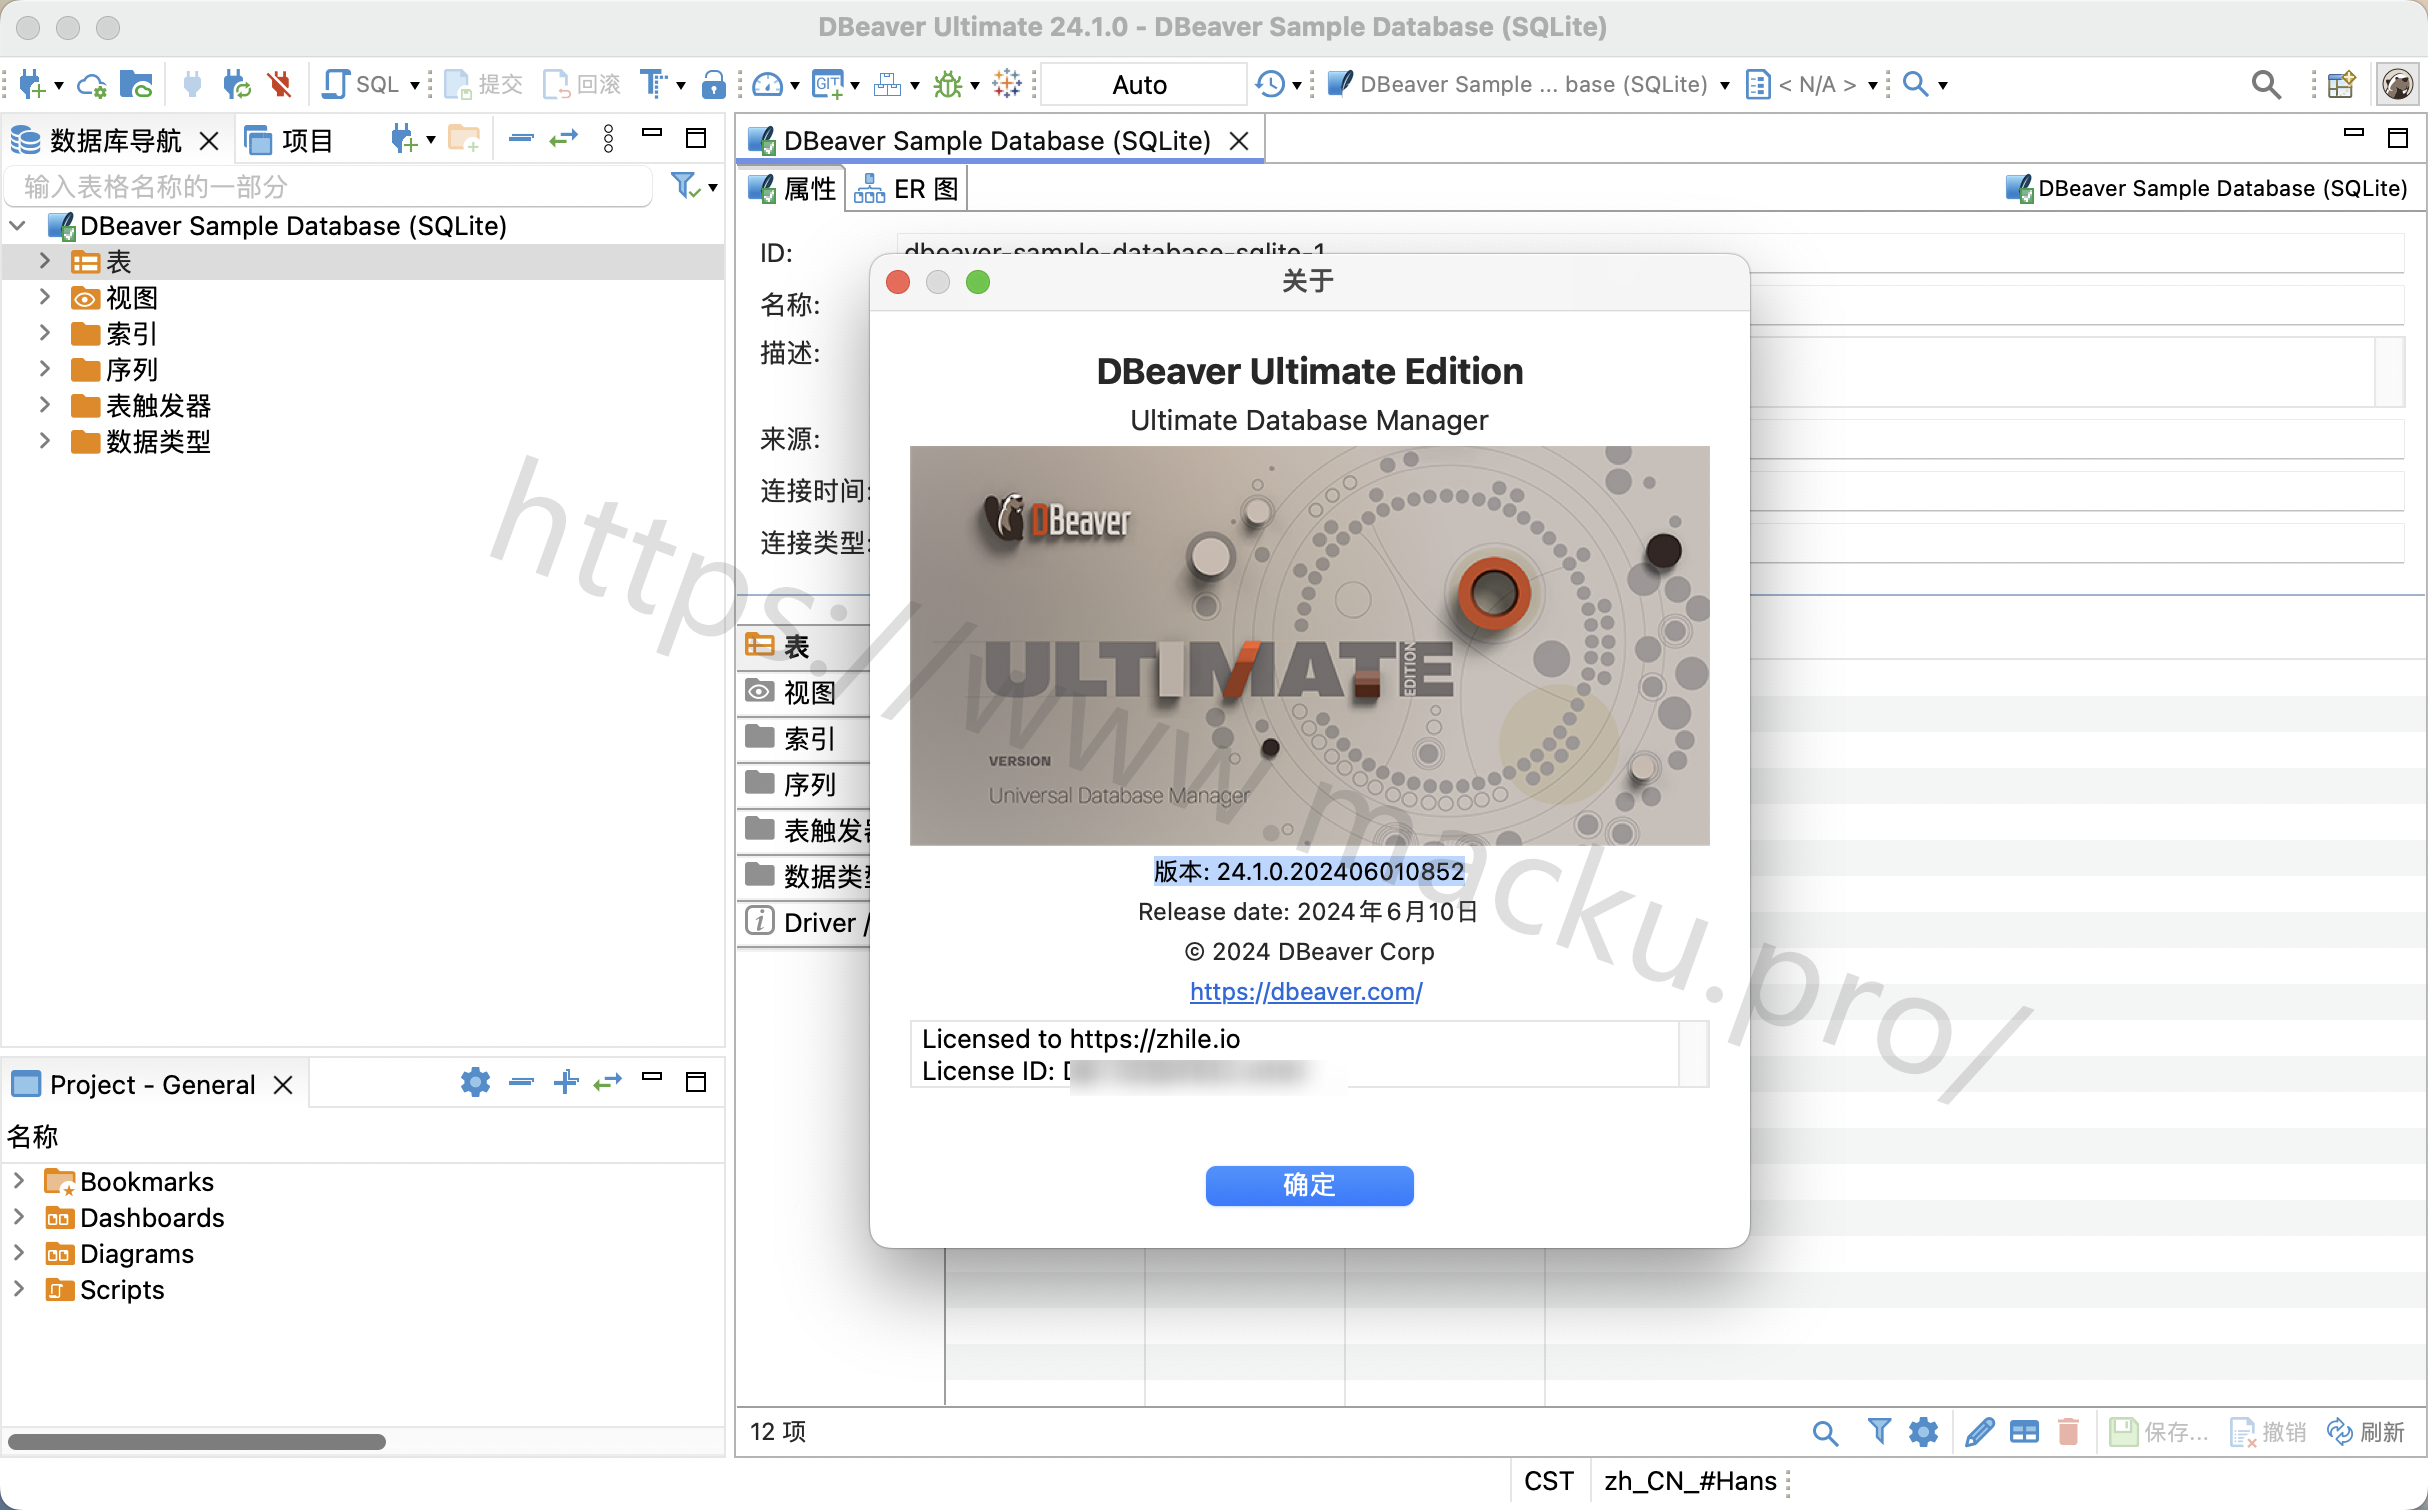The image size is (2428, 1510).
Task: Click the 提交 commit toolbar button
Action: click(x=484, y=85)
